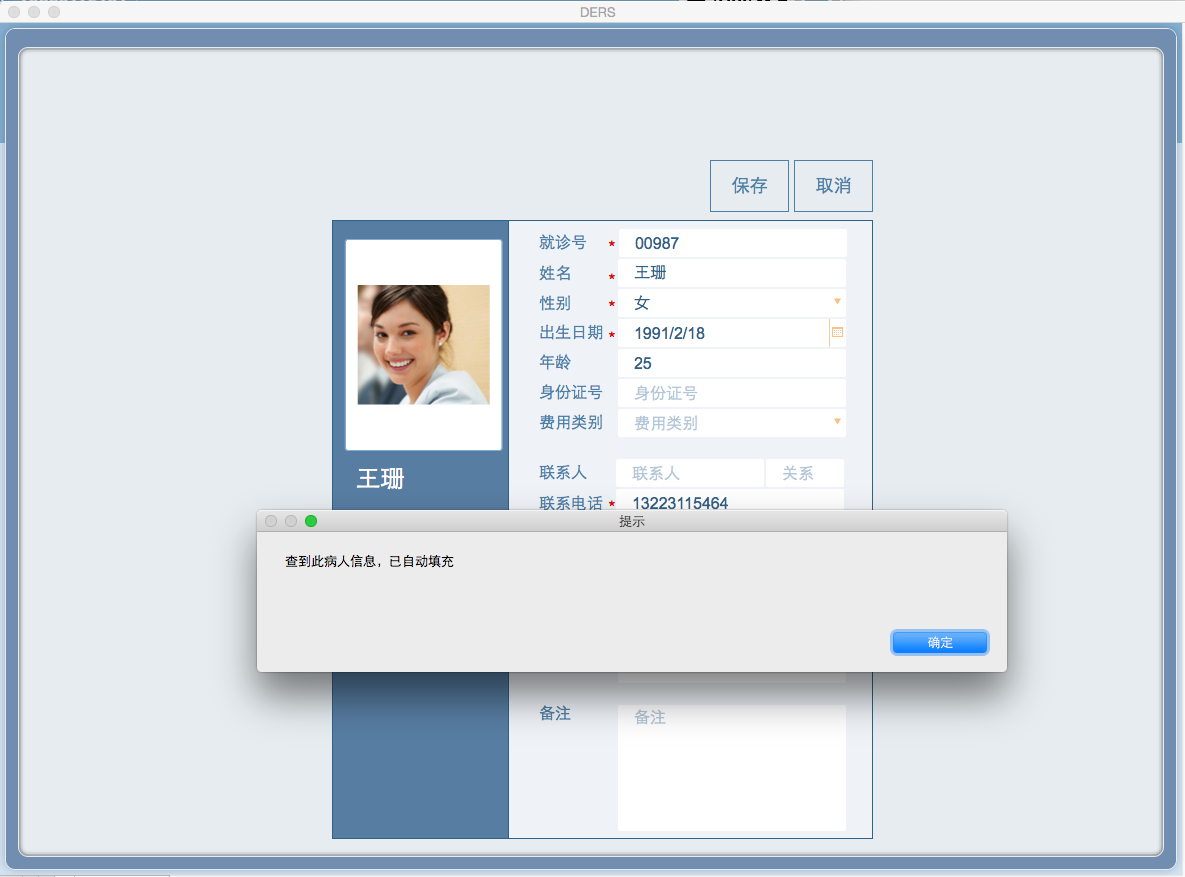Select the 姓名 input field

pos(732,273)
